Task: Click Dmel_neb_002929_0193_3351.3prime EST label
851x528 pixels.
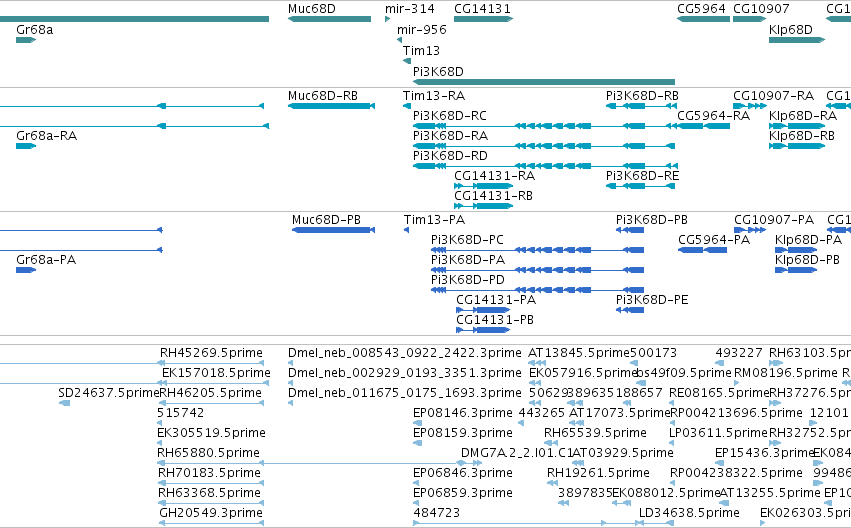Action: tap(405, 373)
